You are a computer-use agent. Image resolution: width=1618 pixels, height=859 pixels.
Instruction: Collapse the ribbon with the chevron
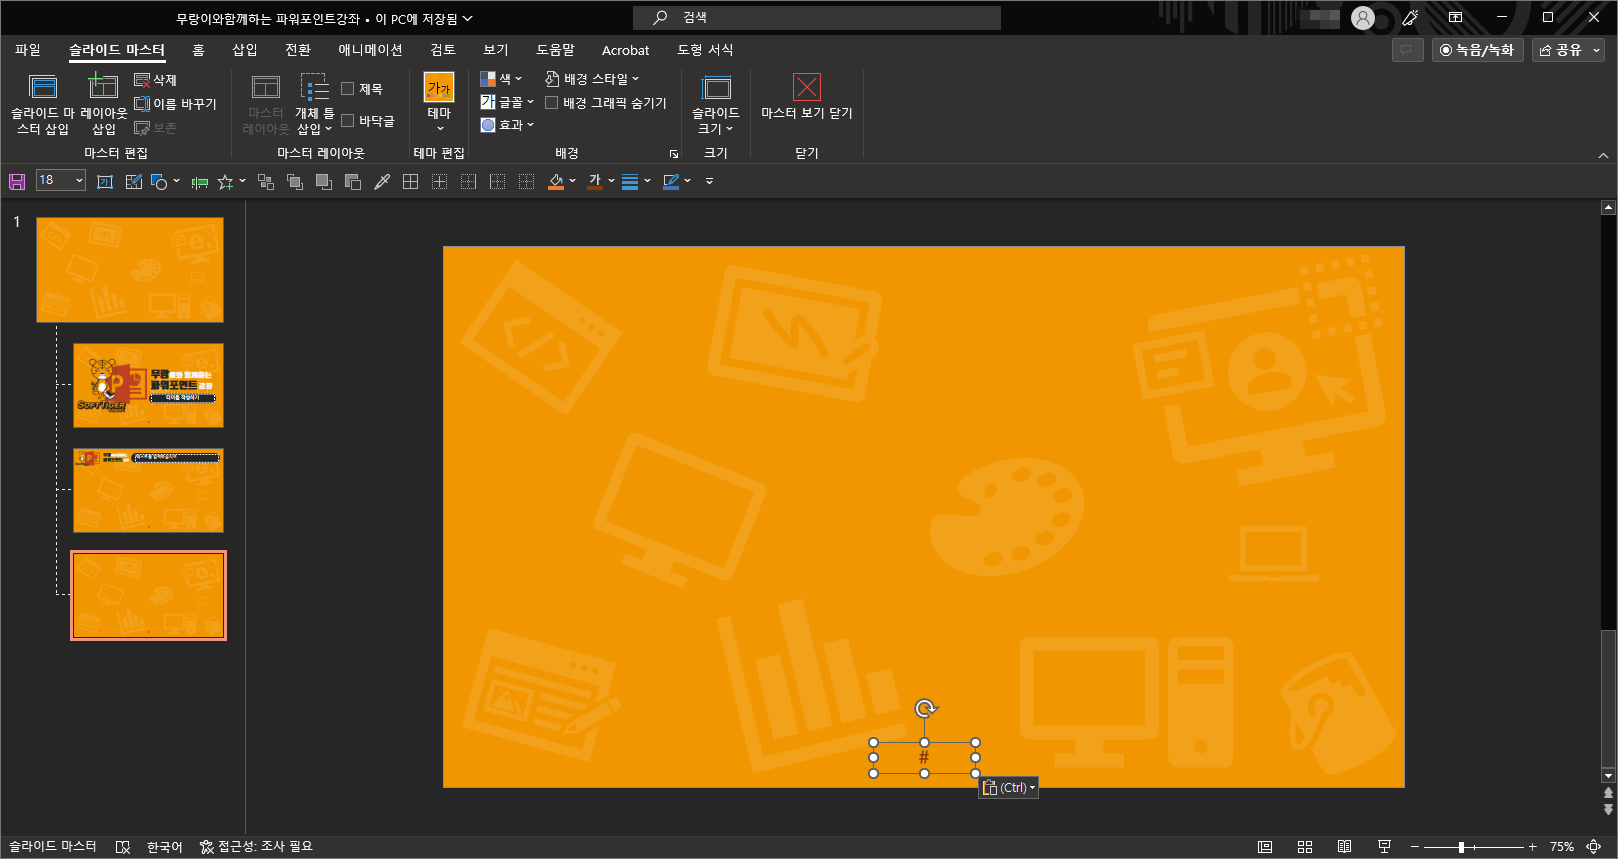pyautogui.click(x=1603, y=155)
